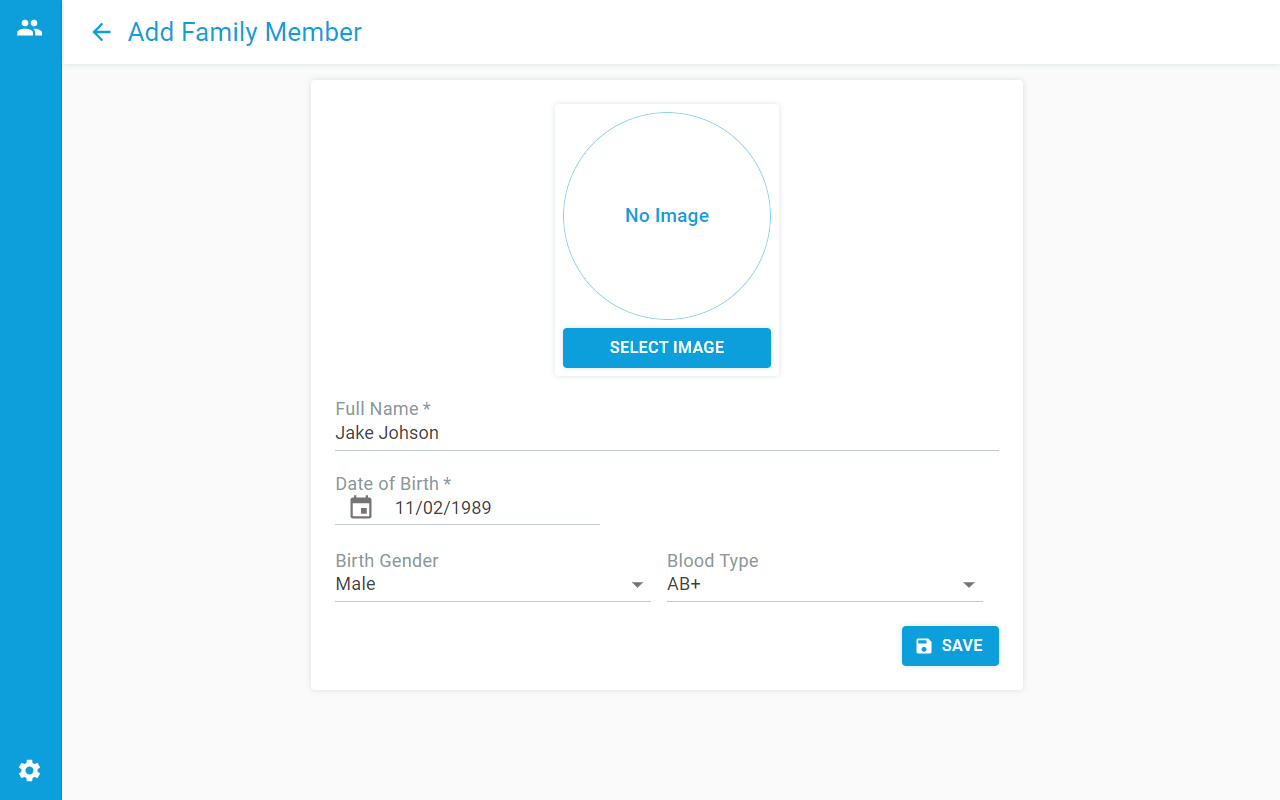Expand the Birth Gender dropdown arrow
1280x800 pixels.
coord(637,585)
